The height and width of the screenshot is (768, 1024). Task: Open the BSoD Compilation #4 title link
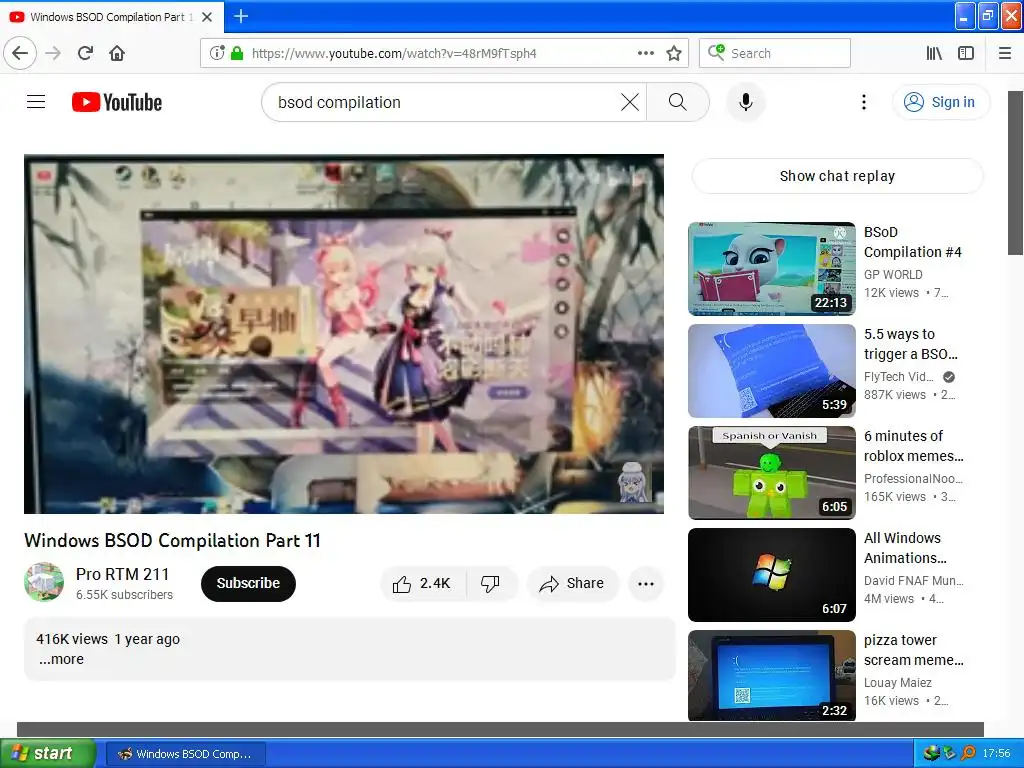pos(912,242)
